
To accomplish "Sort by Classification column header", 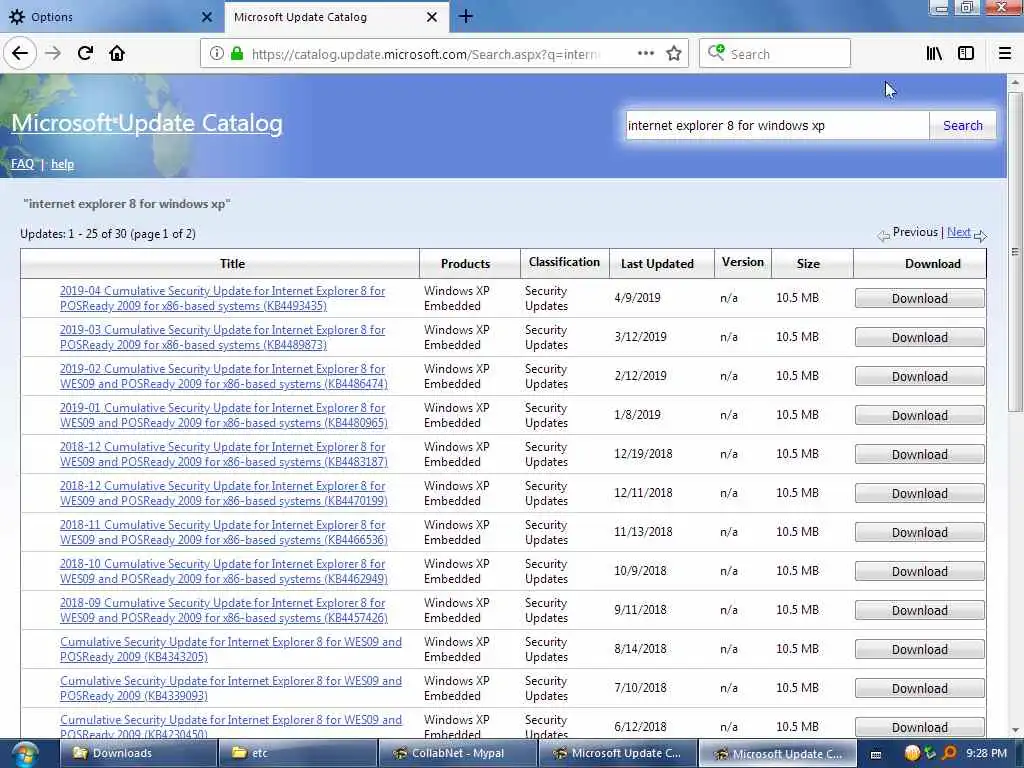I will point(564,263).
